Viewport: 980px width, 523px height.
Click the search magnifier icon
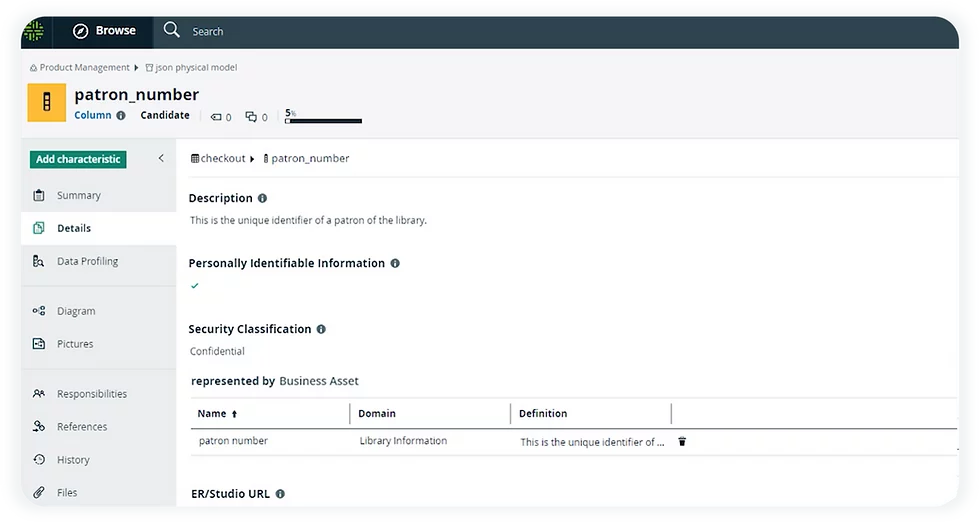pyautogui.click(x=171, y=30)
